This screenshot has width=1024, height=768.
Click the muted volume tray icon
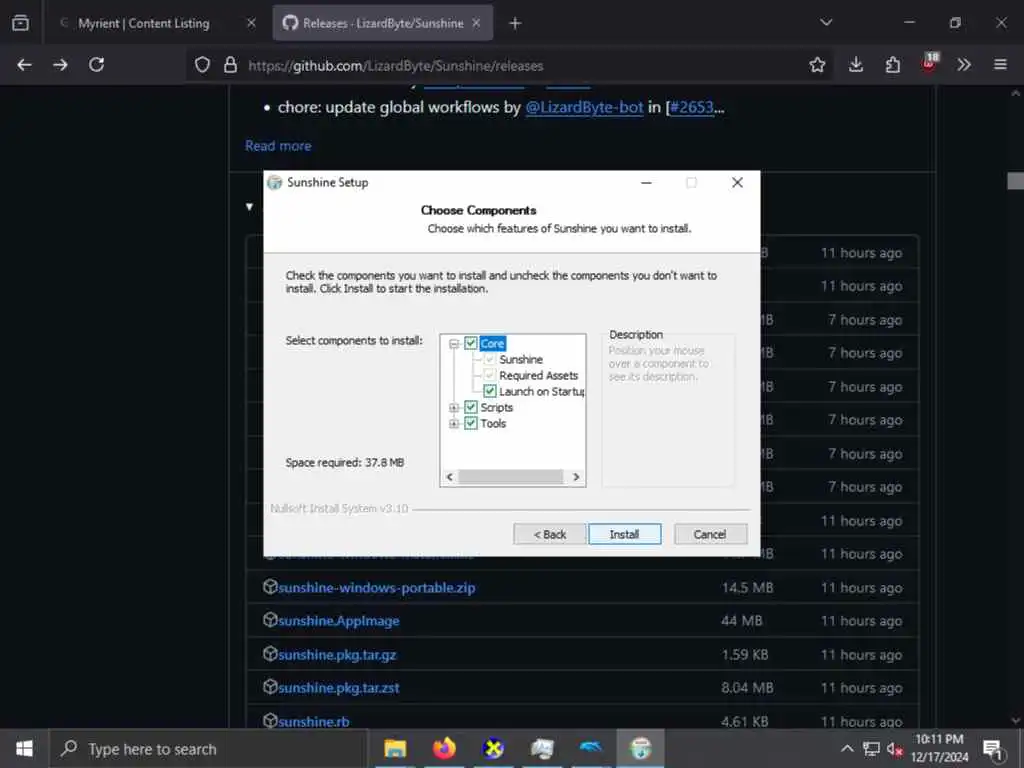[x=895, y=749]
